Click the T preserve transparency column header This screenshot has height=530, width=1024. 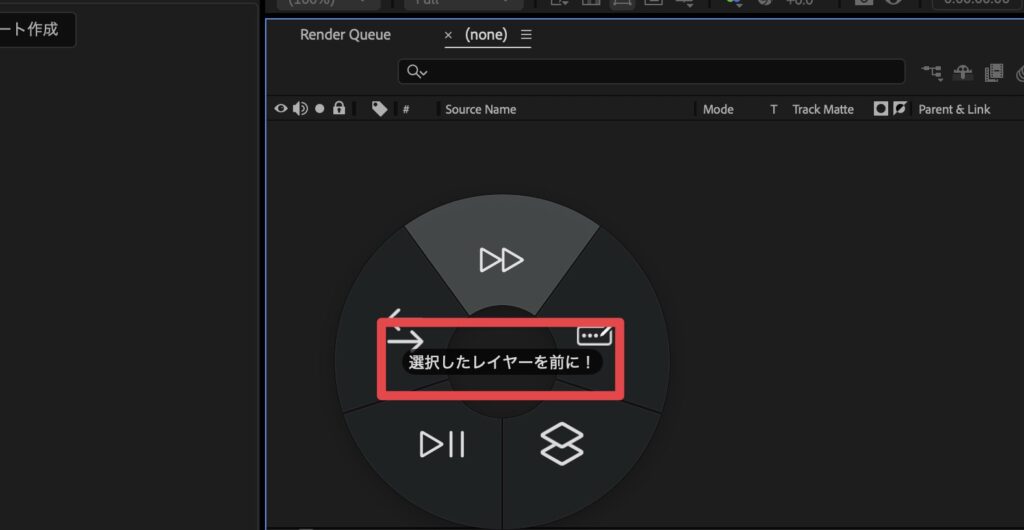click(x=774, y=110)
